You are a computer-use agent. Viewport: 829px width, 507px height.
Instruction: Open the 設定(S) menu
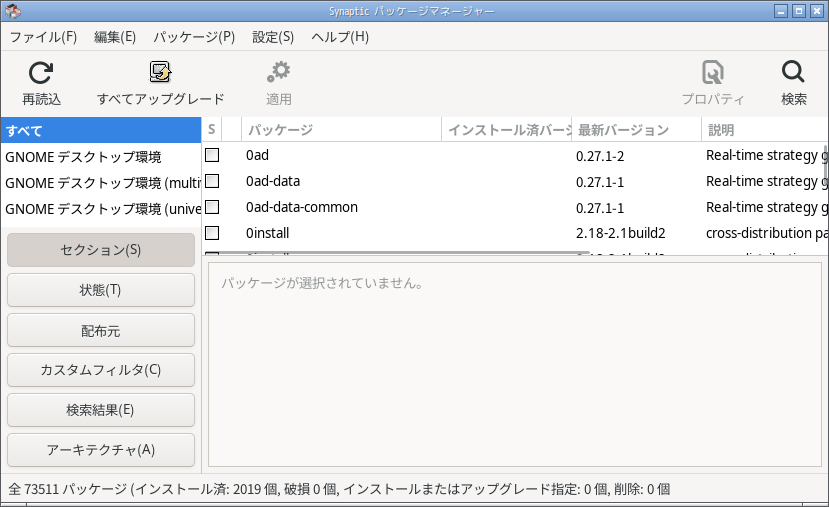(273, 37)
